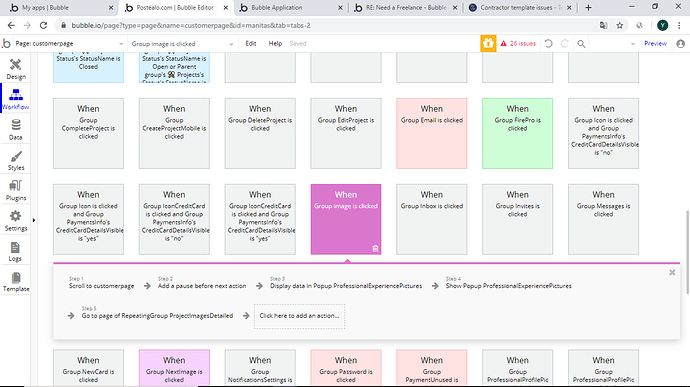This screenshot has height=387, width=690.
Task: Open the Logs section
Action: 15,251
